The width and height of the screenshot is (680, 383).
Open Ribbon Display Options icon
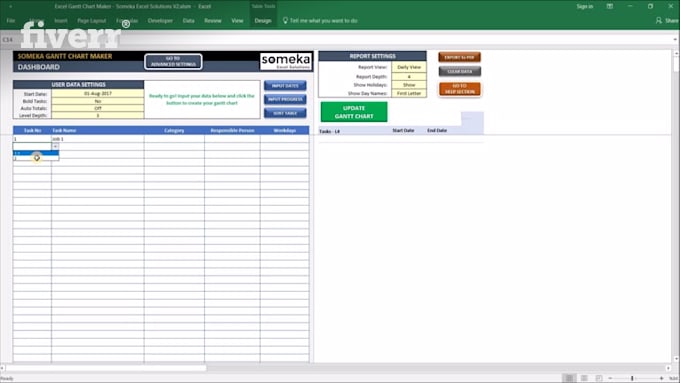pyautogui.click(x=610, y=6)
